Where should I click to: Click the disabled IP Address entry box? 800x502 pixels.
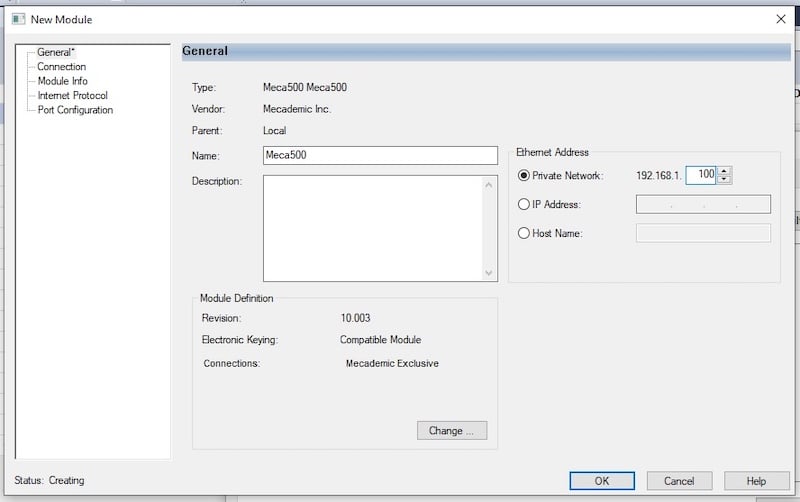[x=703, y=204]
